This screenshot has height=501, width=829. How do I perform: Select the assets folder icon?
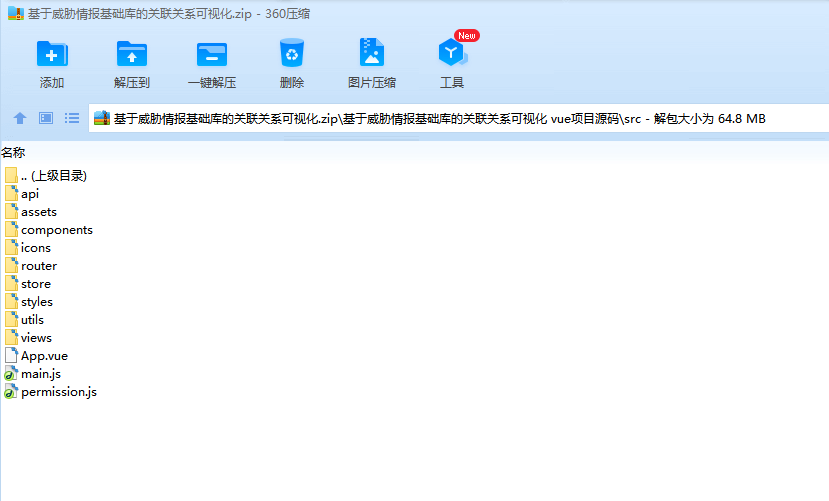tap(11, 211)
